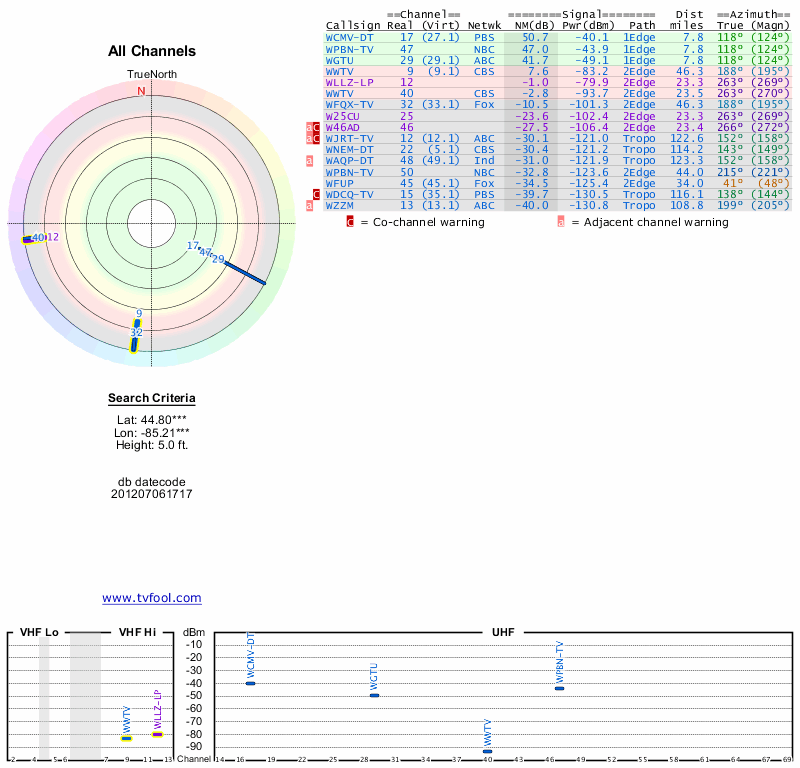The image size is (800, 768).
Task: Click the co-channel warning icon beside W46AD
Action: (318, 127)
